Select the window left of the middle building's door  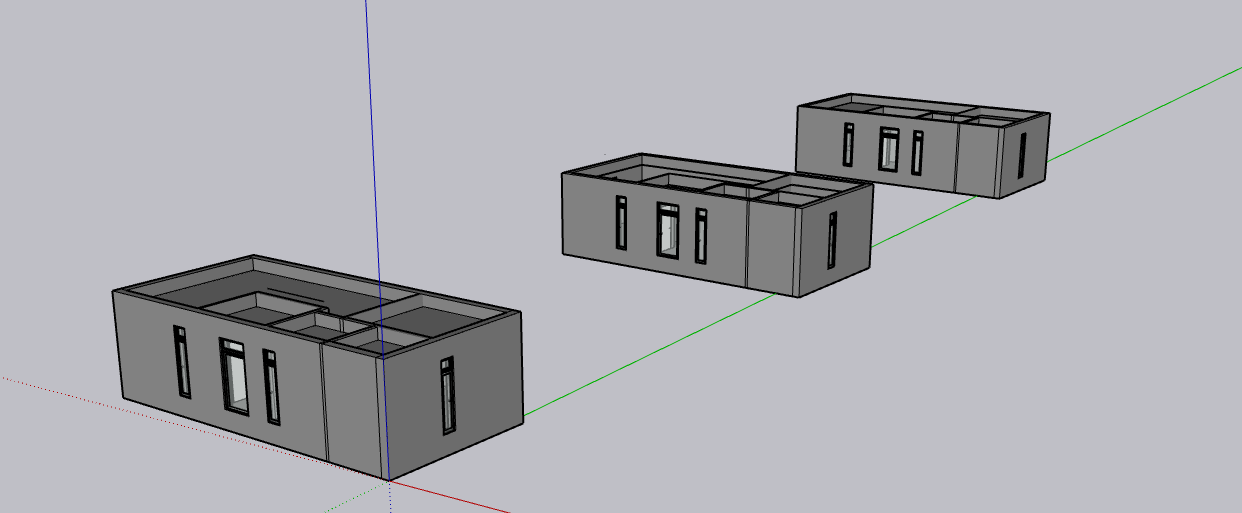click(621, 222)
